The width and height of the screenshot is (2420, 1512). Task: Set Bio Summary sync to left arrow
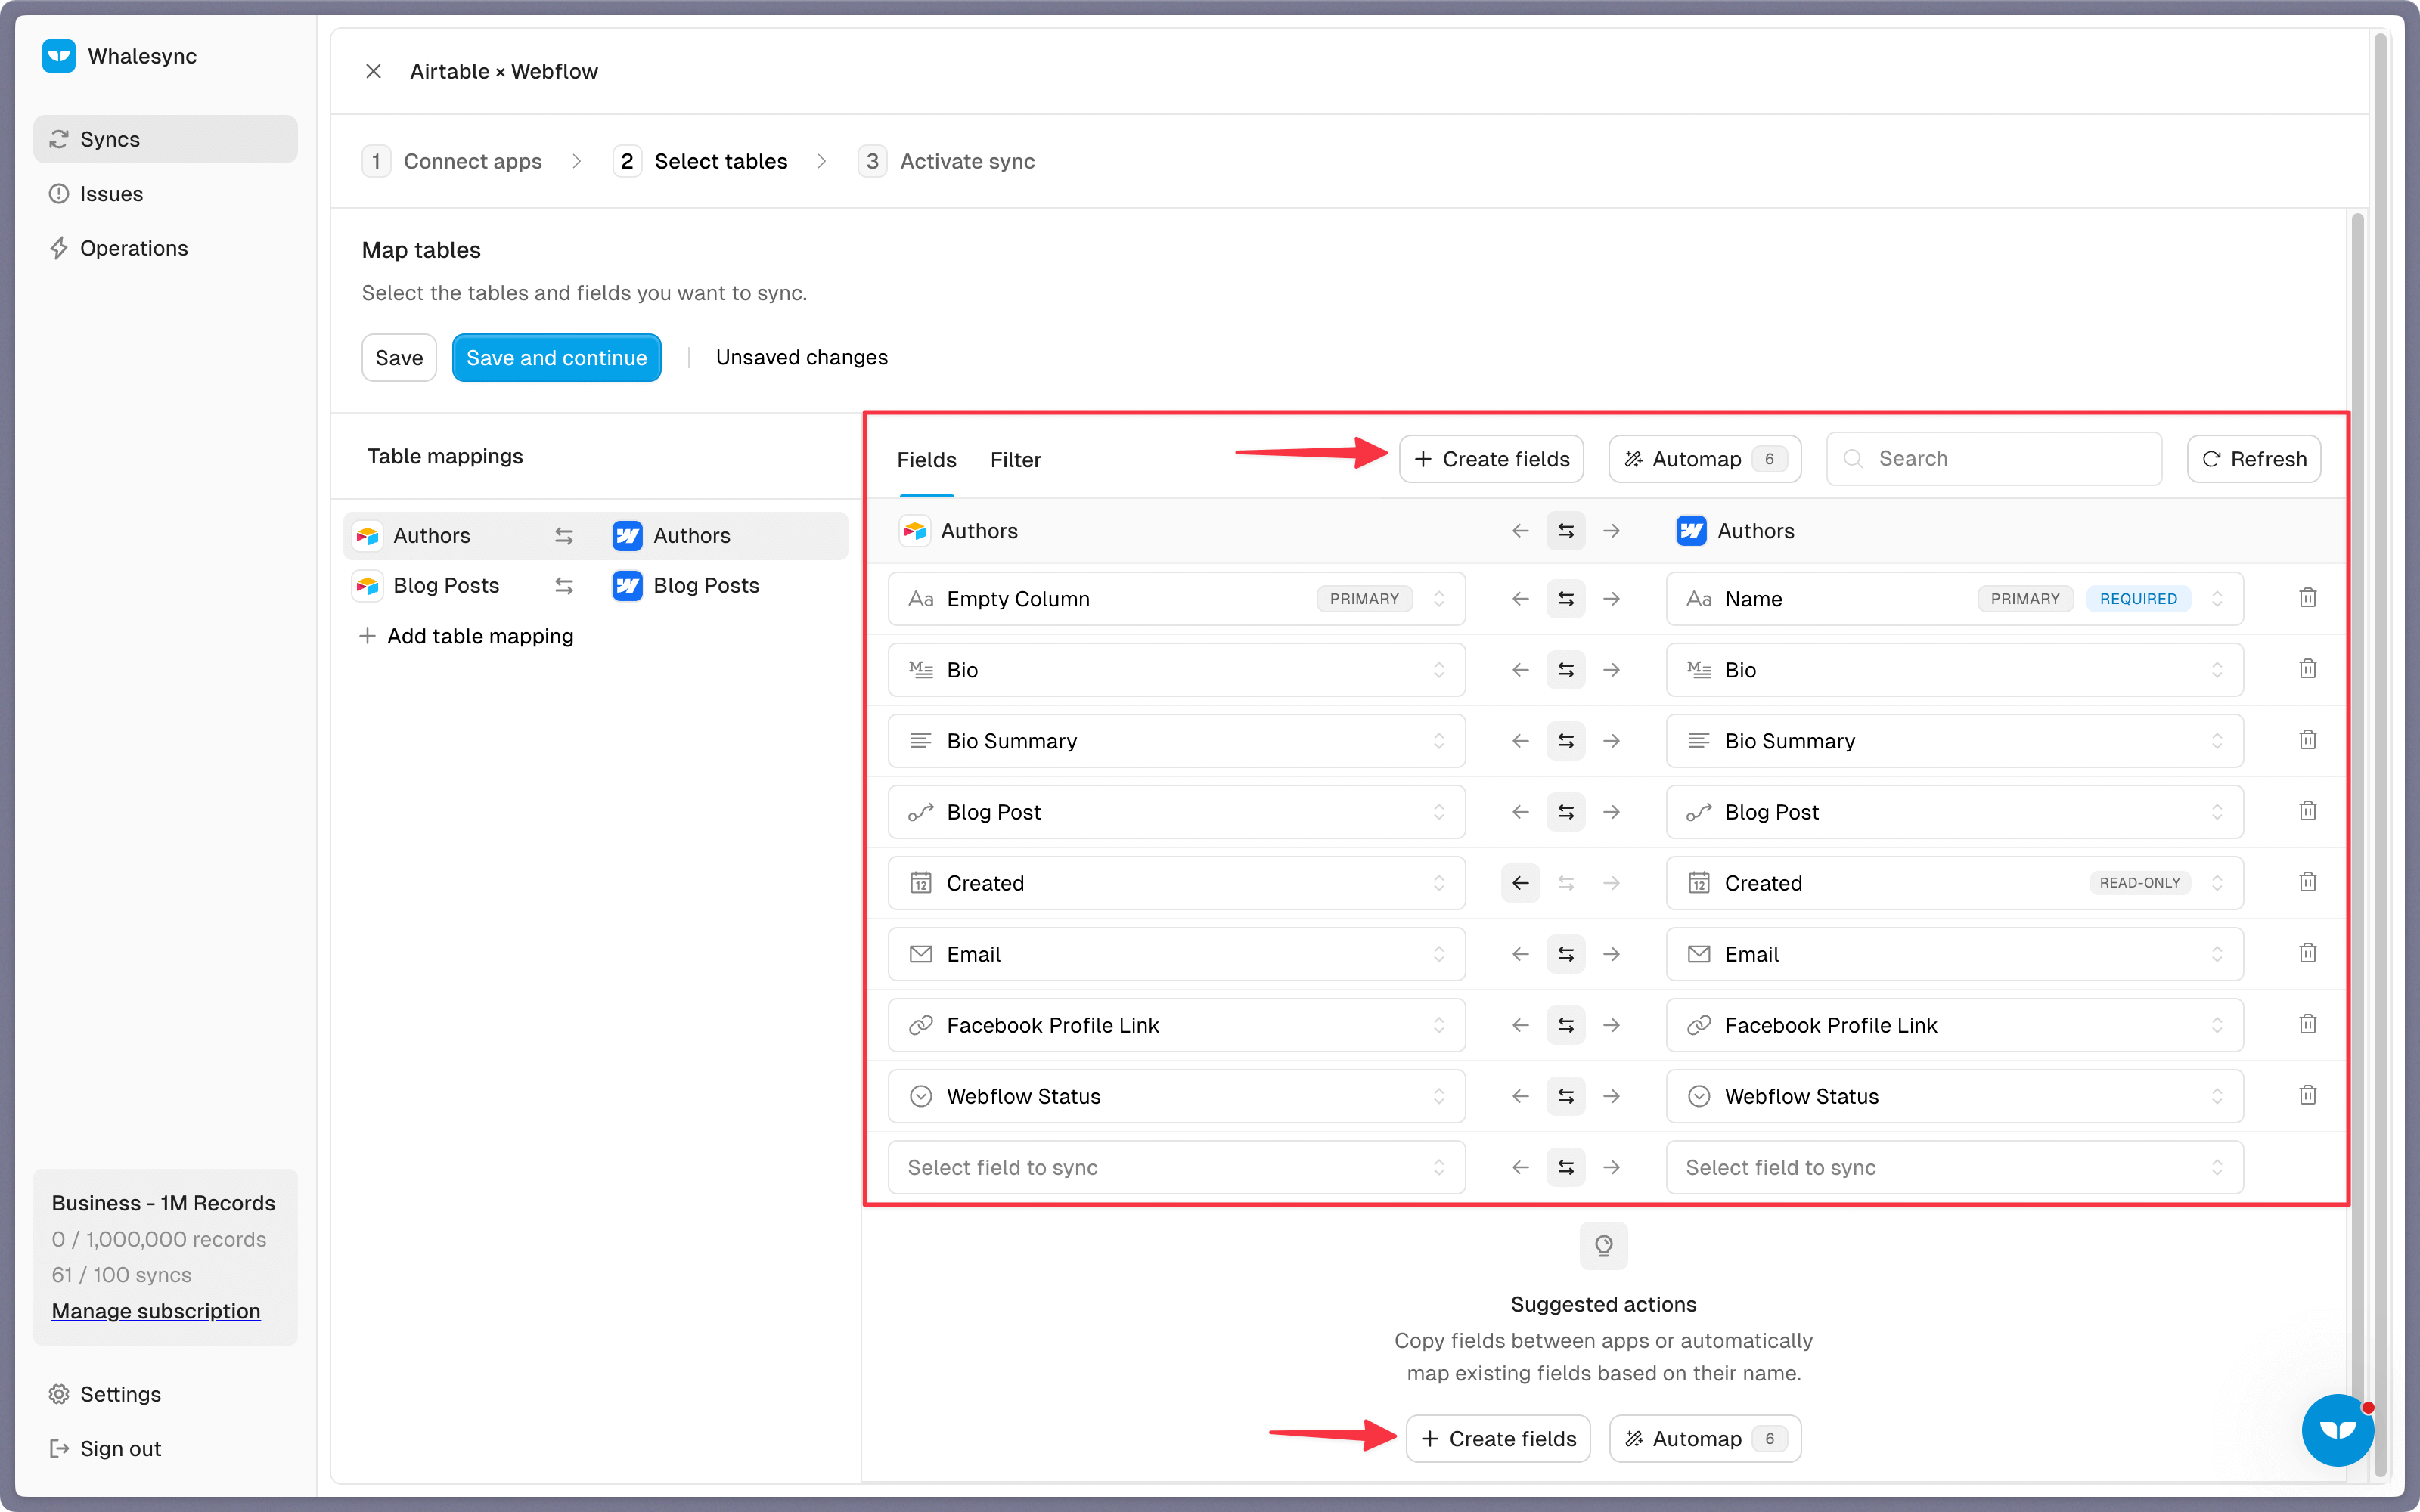click(x=1520, y=741)
